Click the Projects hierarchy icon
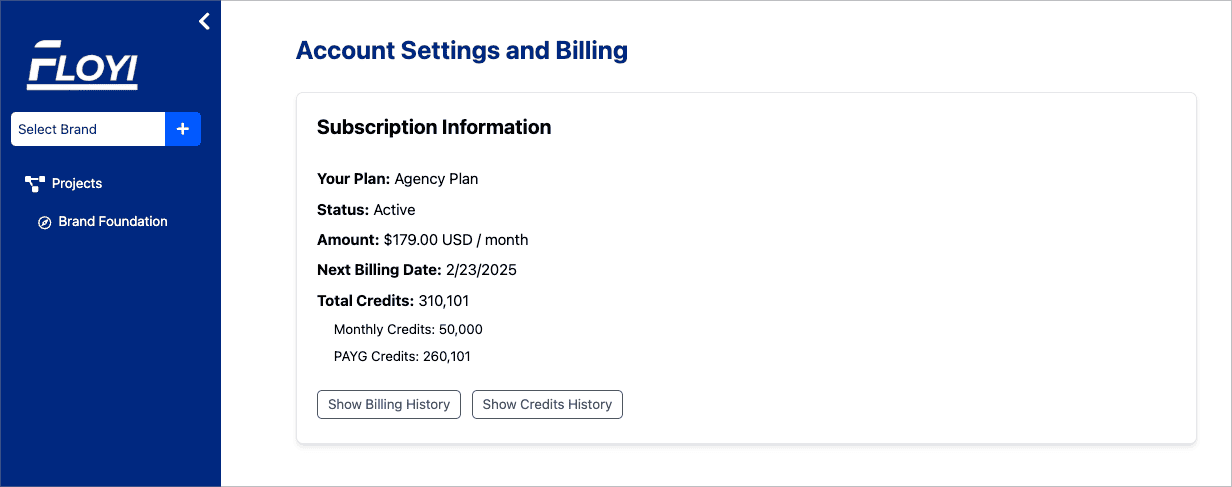The width and height of the screenshot is (1232, 487). pyautogui.click(x=35, y=184)
